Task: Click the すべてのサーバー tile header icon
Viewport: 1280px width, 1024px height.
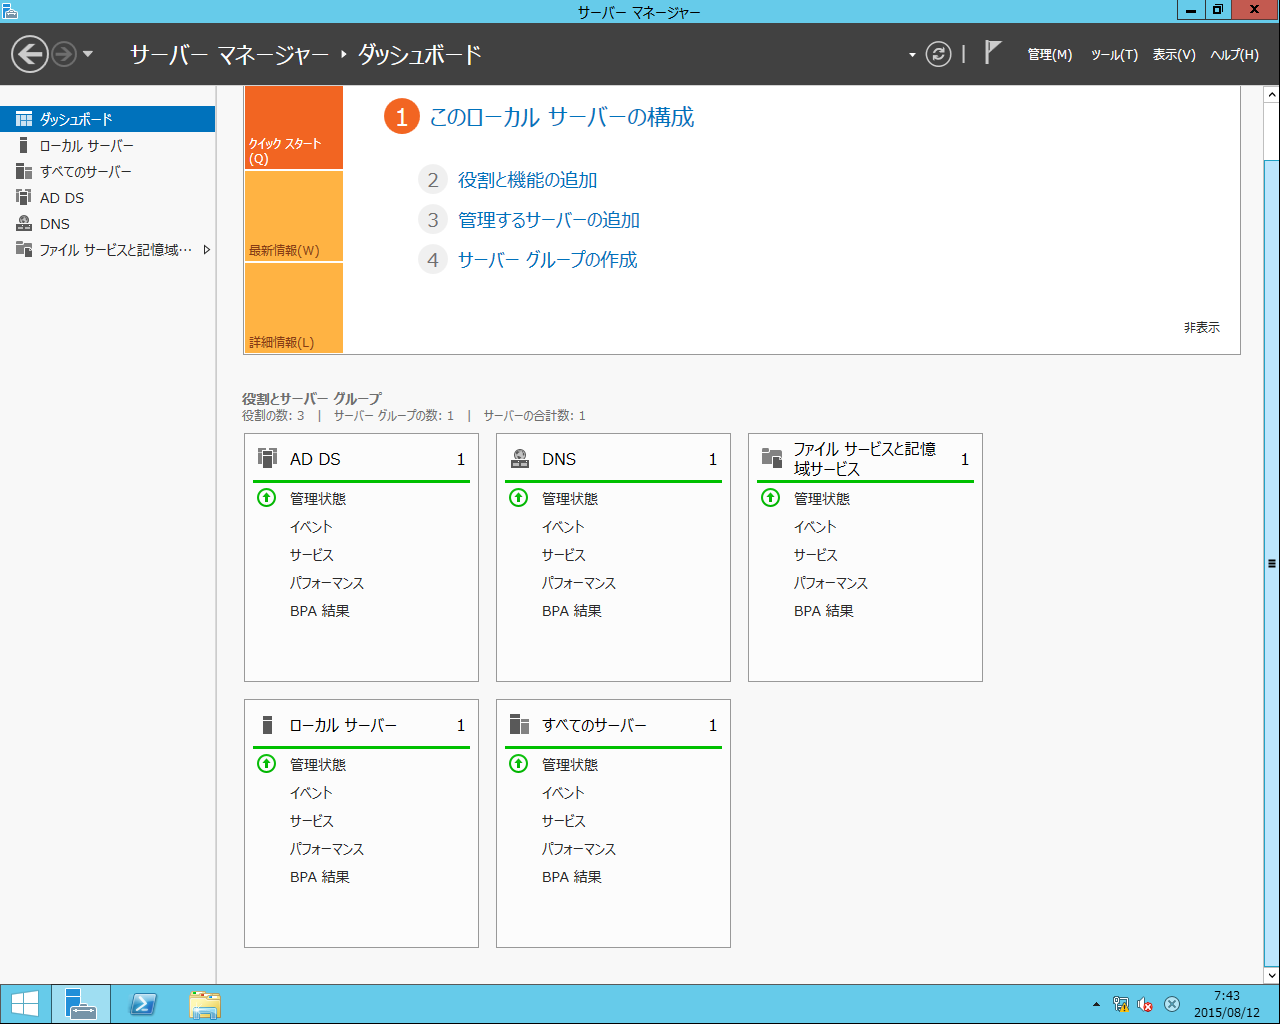Action: pyautogui.click(x=519, y=724)
